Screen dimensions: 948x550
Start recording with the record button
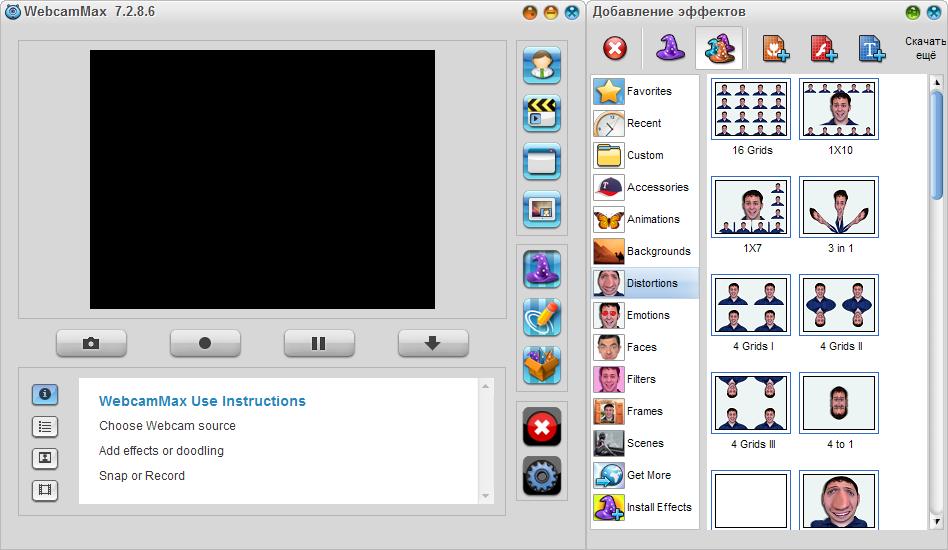coord(205,343)
